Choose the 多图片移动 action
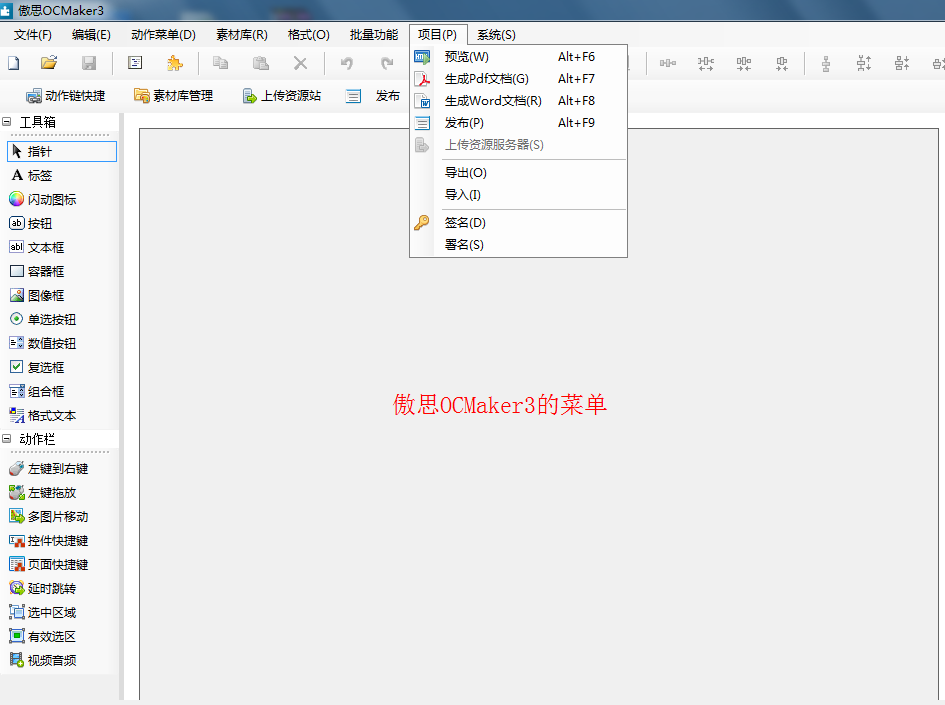The image size is (945, 705). click(x=49, y=516)
